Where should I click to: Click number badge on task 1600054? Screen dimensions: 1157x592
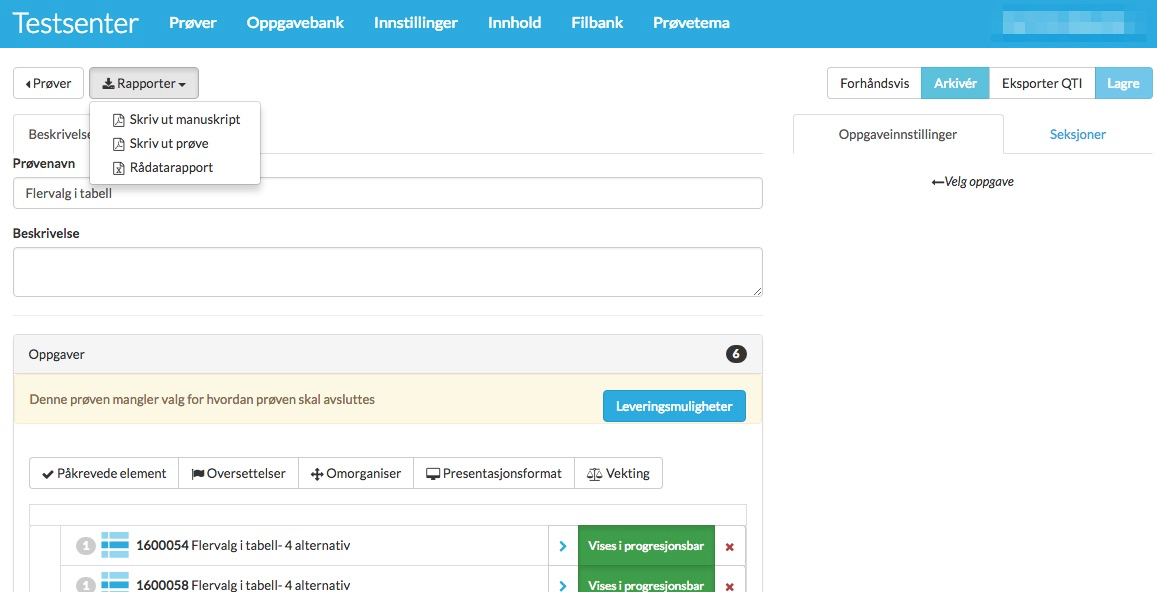[x=86, y=546]
